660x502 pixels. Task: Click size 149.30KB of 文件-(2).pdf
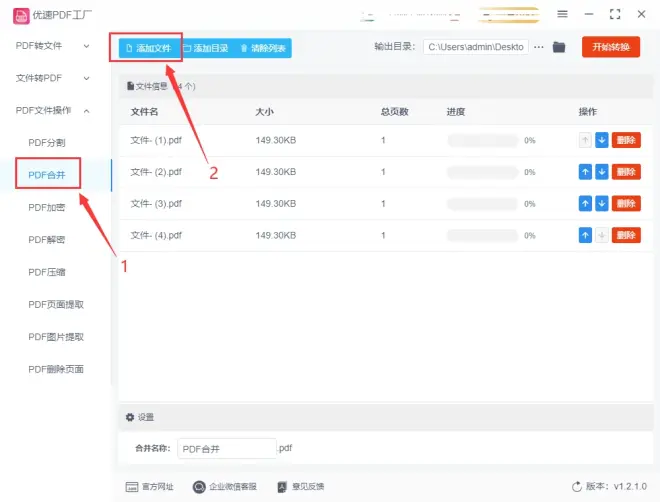tap(276, 172)
